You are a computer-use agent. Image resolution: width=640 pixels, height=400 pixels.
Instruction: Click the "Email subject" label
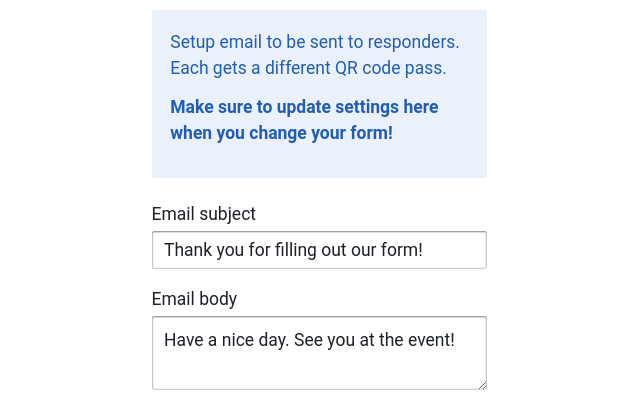coord(204,214)
